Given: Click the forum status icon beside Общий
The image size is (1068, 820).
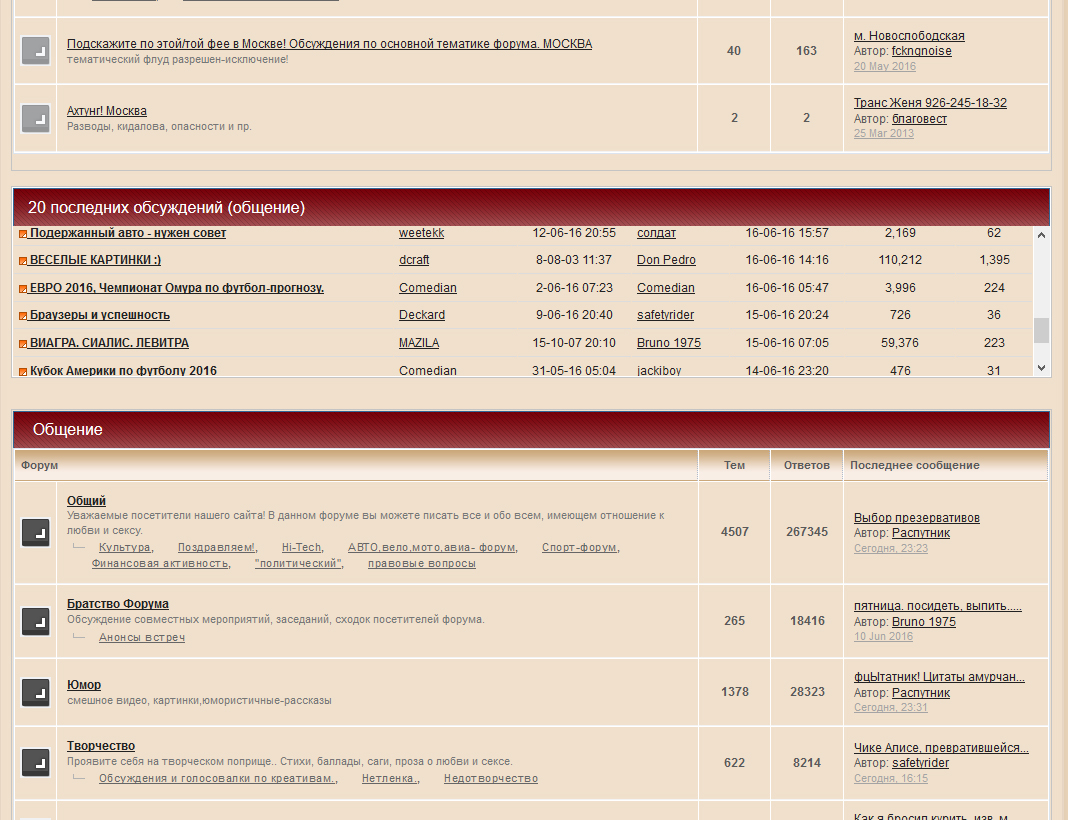Looking at the screenshot, I should [36, 532].
